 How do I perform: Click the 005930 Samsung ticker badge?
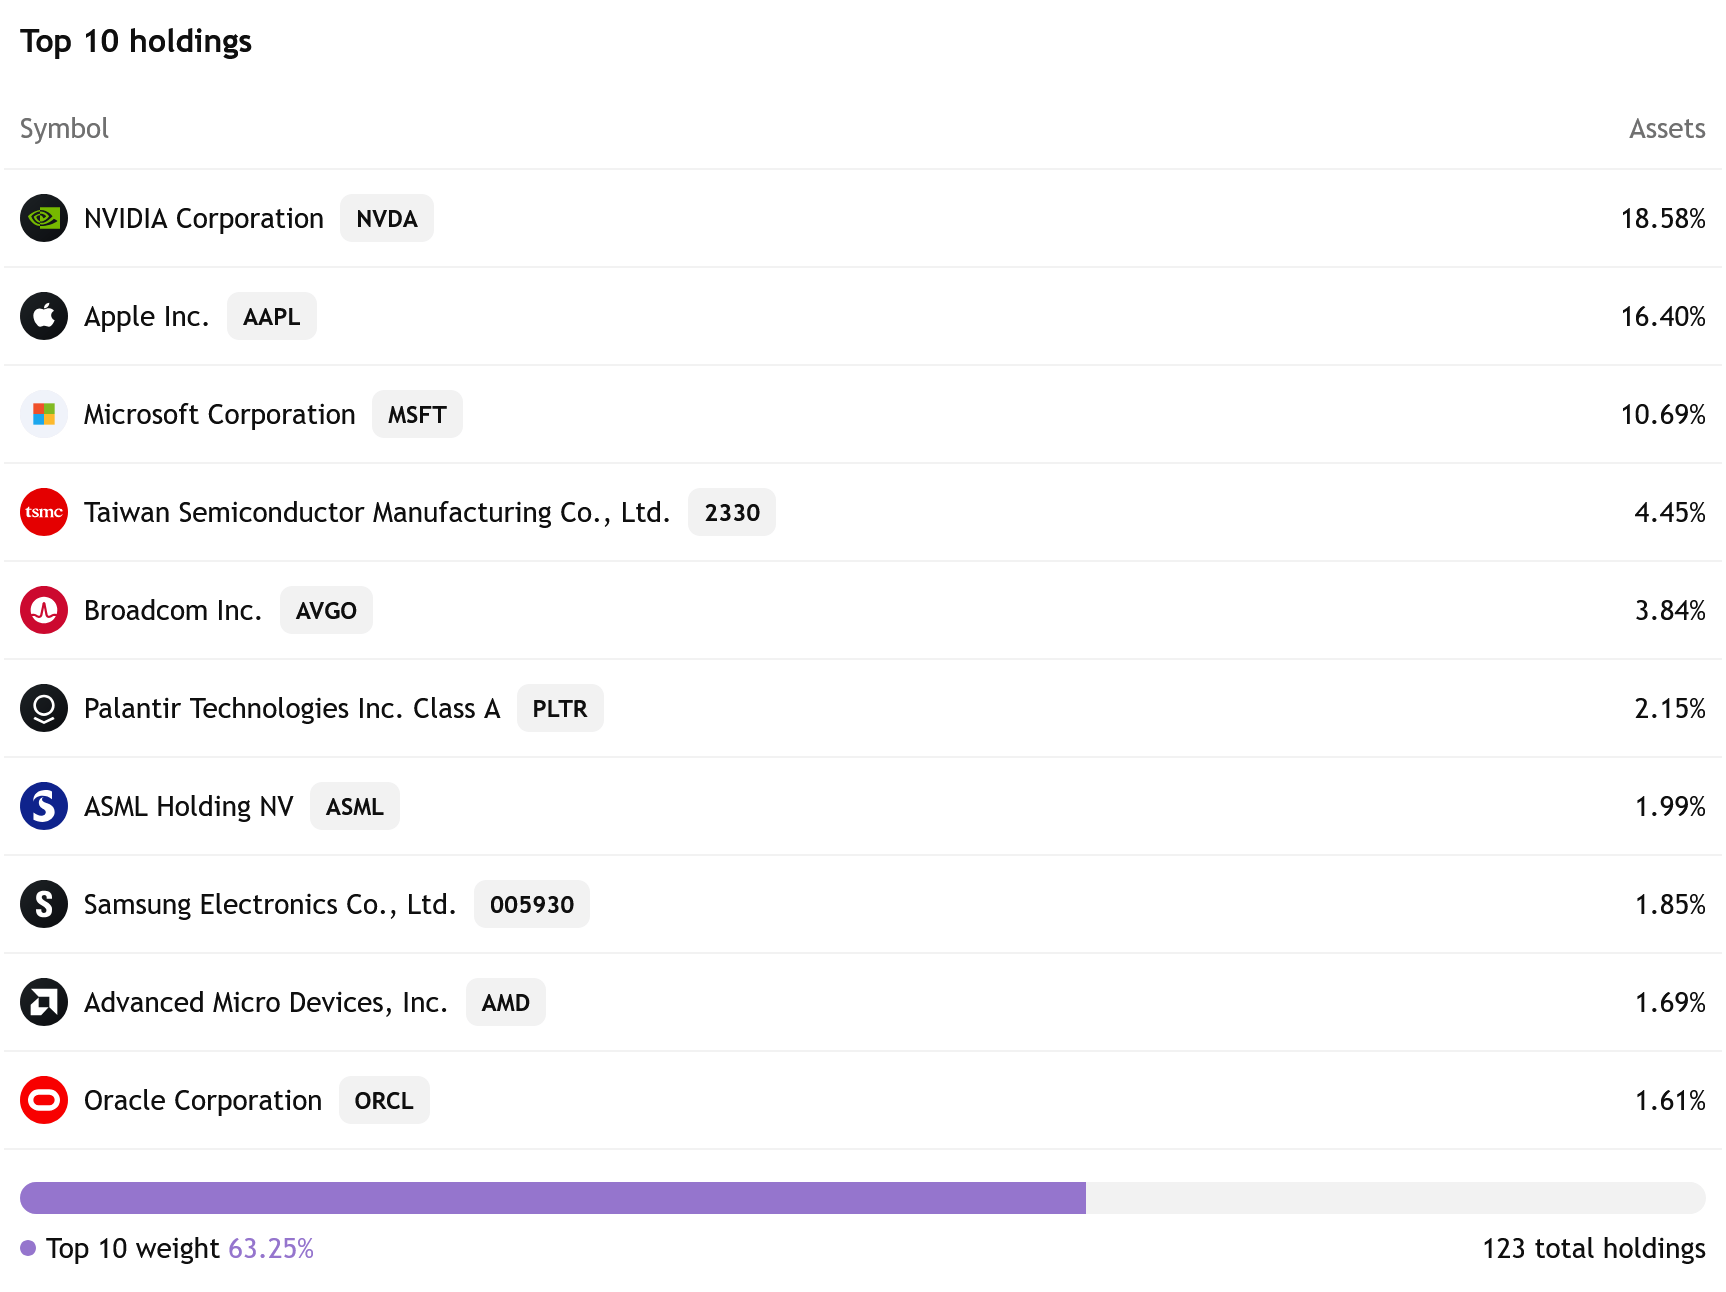[531, 904]
